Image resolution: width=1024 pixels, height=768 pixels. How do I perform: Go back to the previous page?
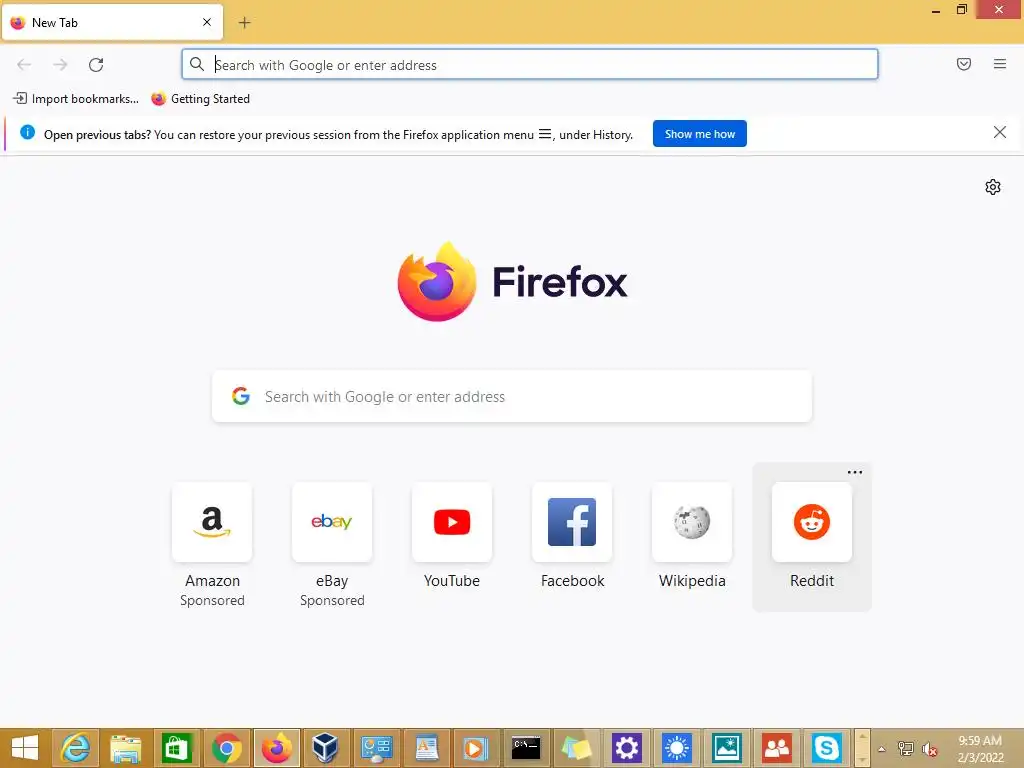pyautogui.click(x=24, y=65)
